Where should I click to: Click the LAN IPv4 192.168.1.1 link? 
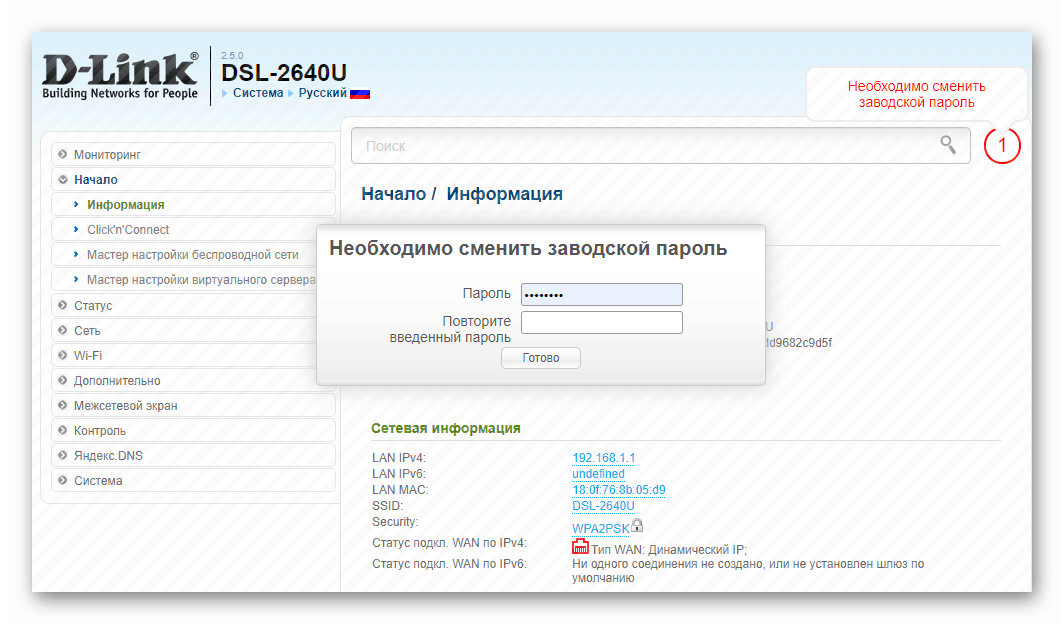pos(604,458)
